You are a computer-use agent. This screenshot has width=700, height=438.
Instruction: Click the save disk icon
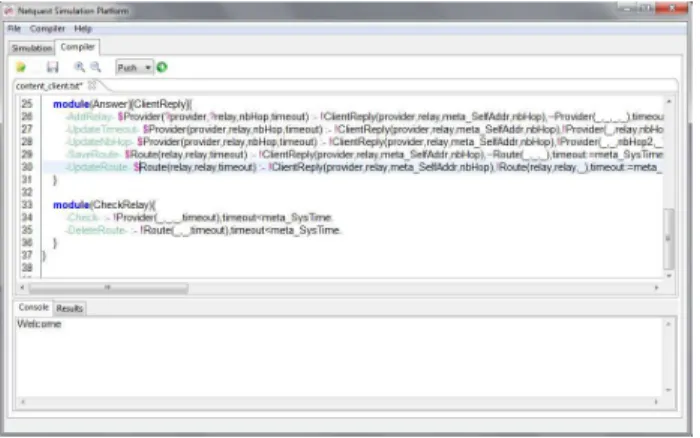53,67
